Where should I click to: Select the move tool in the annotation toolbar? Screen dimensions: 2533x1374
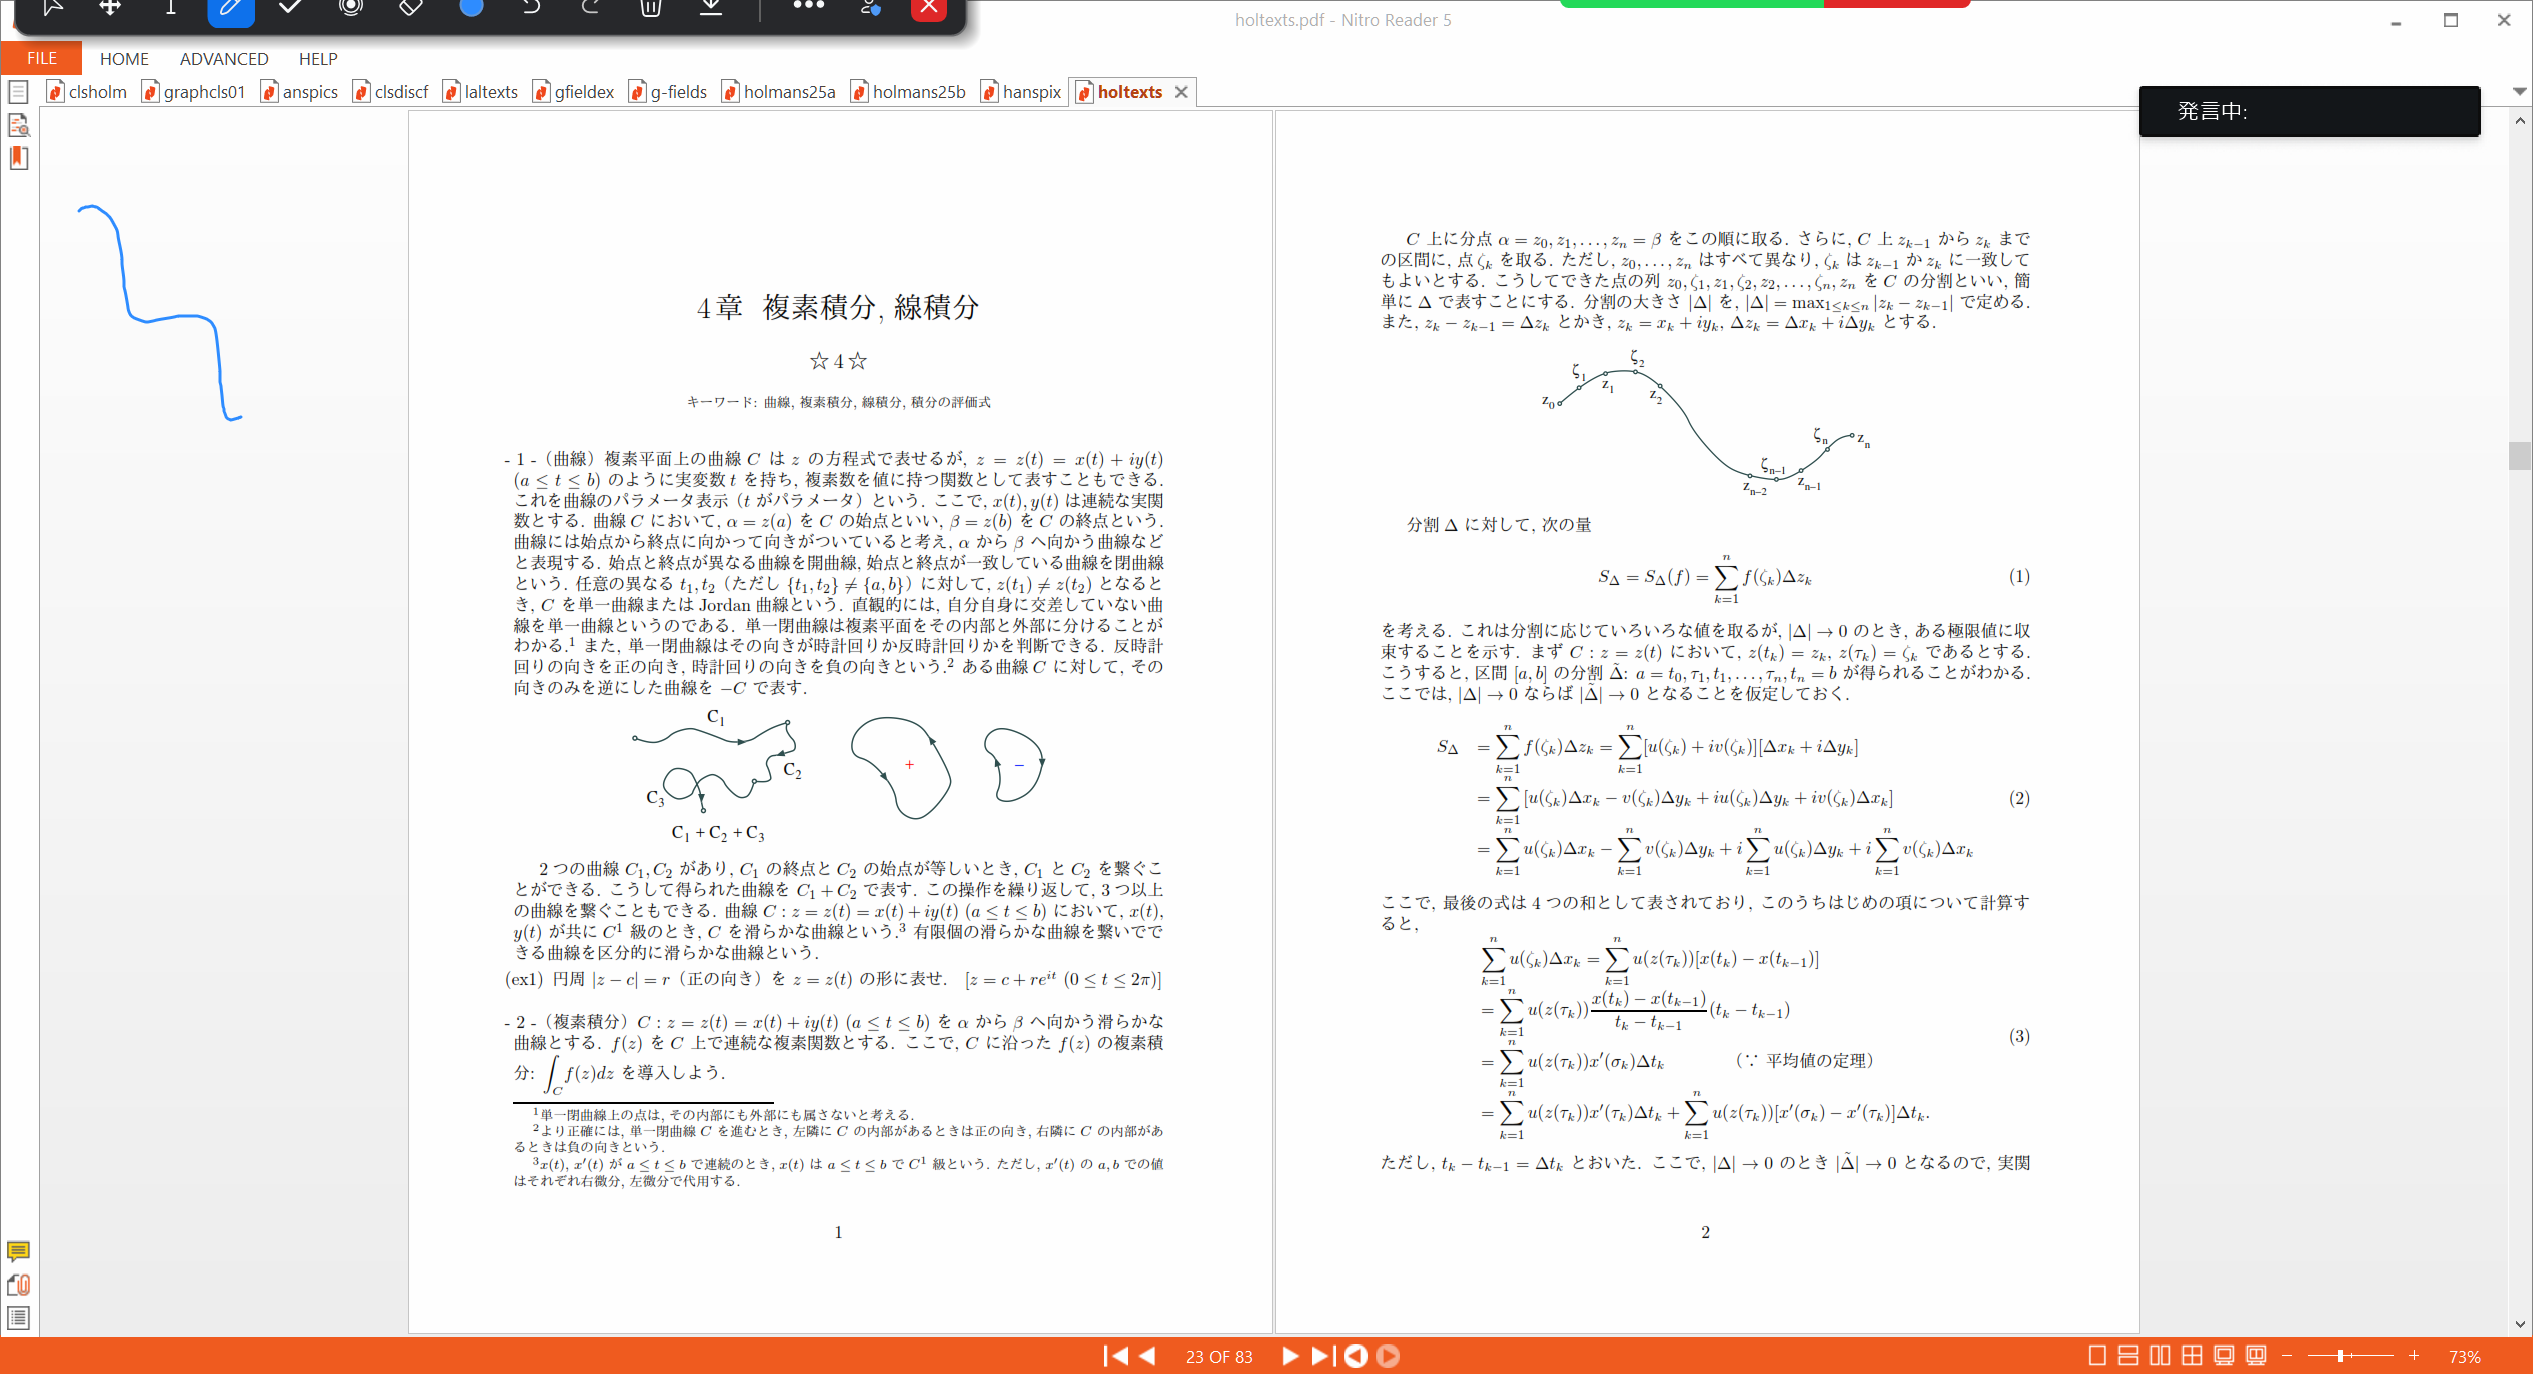(x=110, y=10)
